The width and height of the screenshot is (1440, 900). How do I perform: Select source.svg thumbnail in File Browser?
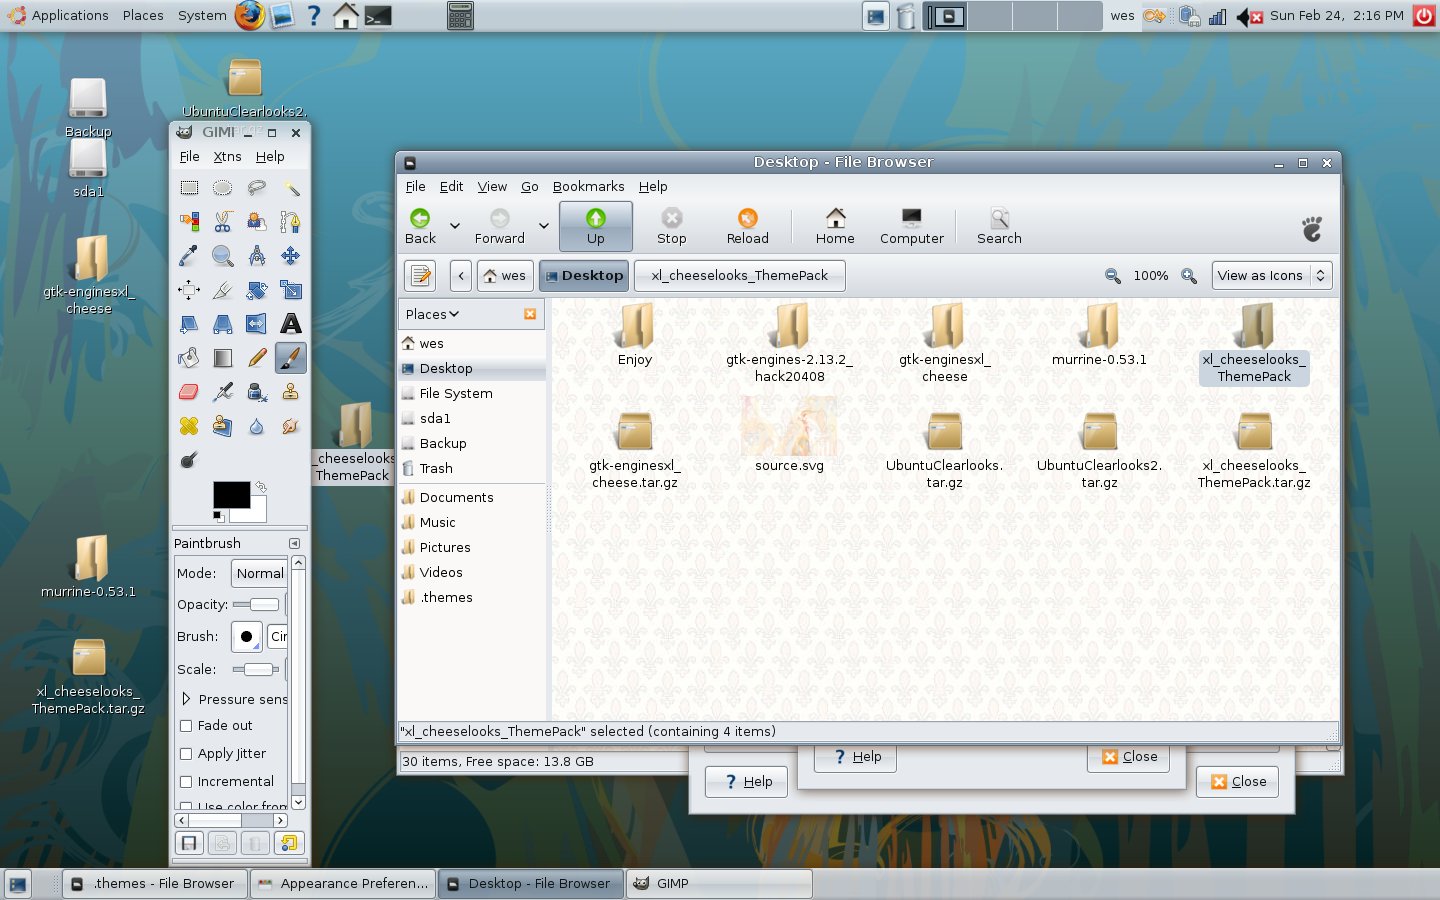click(789, 428)
